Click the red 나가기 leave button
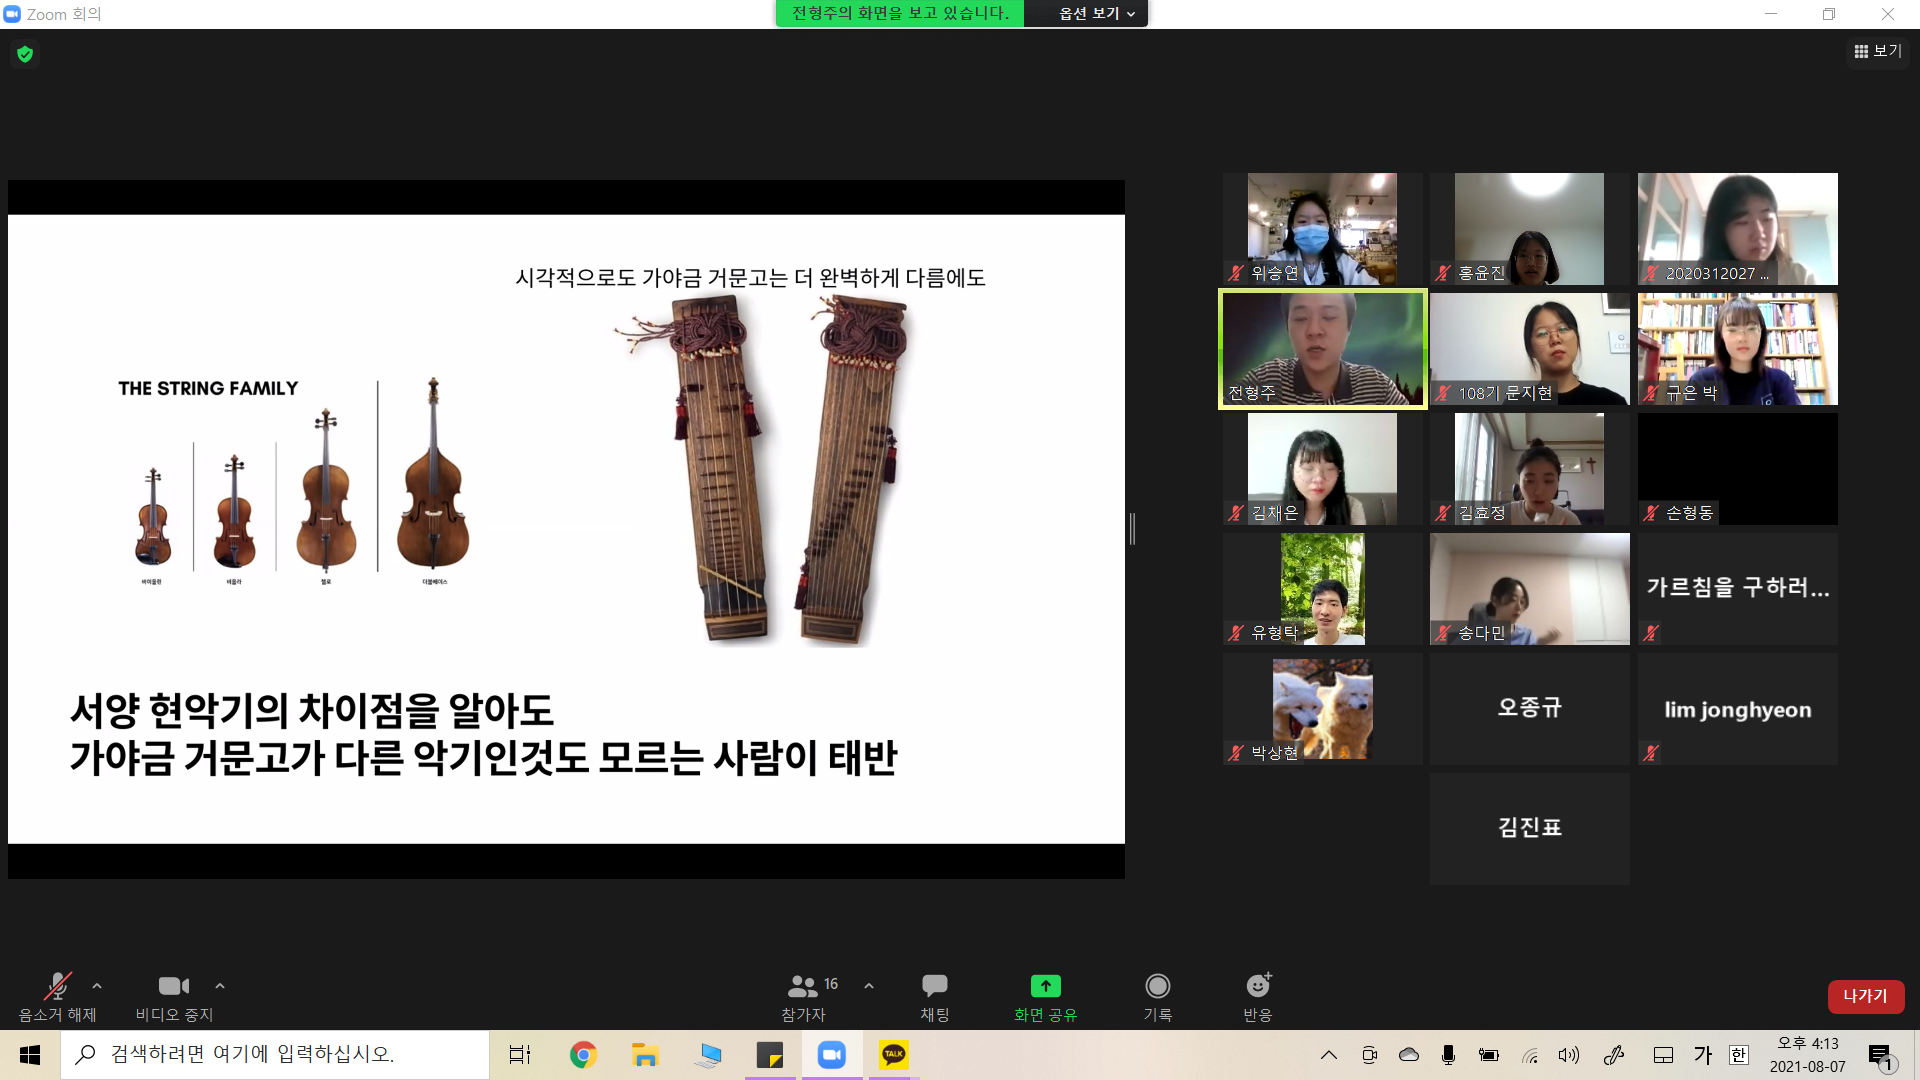Screen dimensions: 1920x1080 click(1864, 996)
